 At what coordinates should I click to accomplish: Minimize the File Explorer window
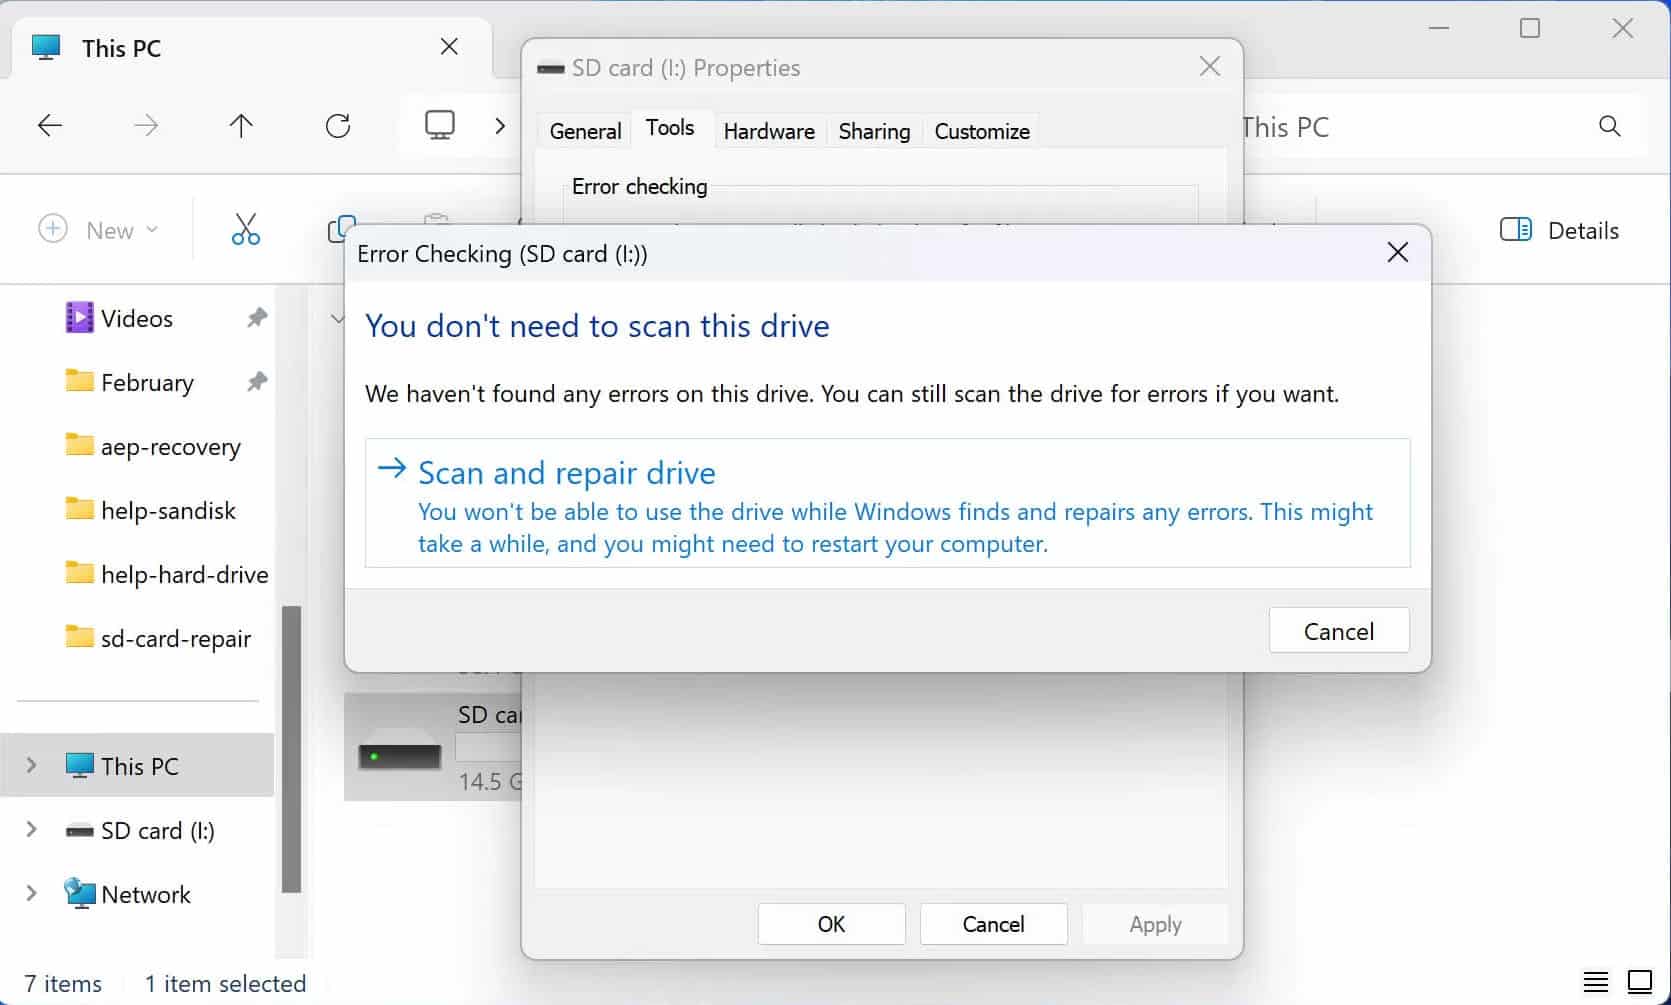(1439, 28)
